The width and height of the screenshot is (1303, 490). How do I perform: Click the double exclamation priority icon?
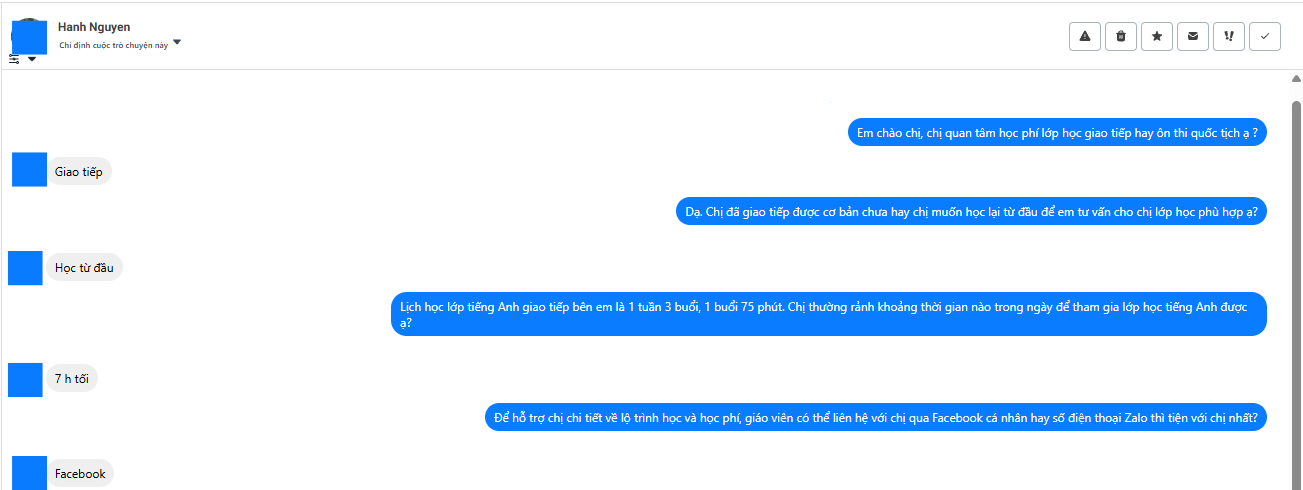point(1229,36)
